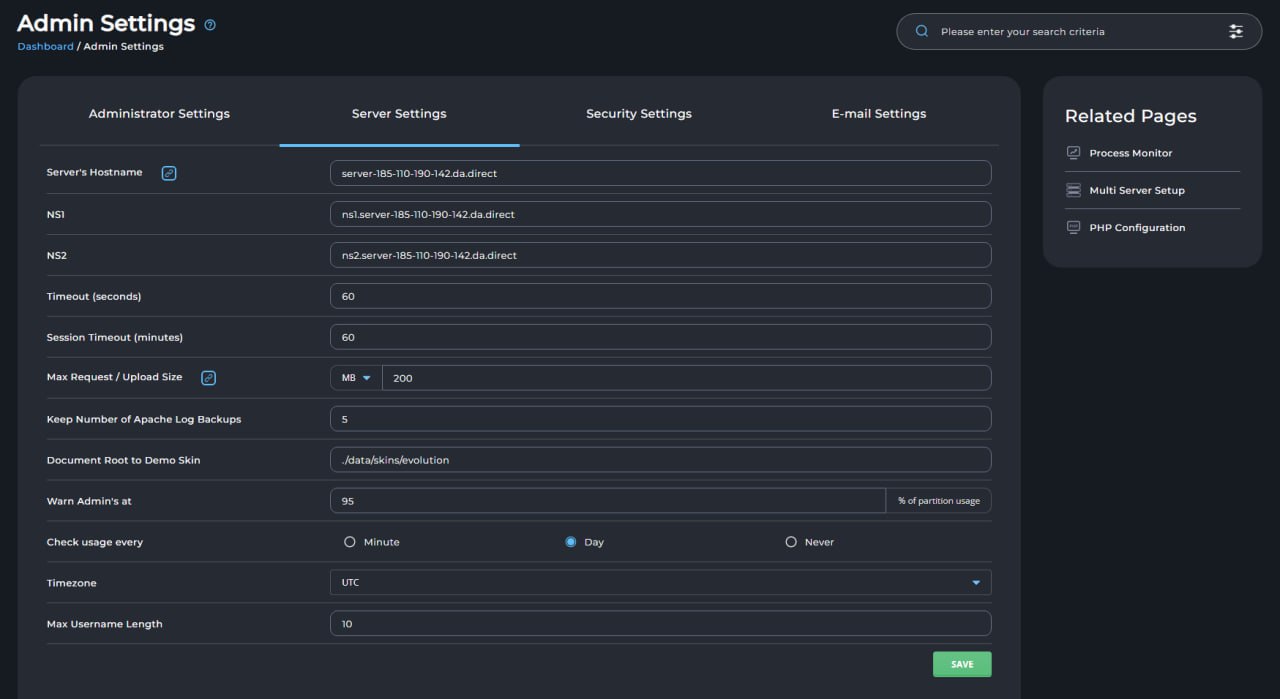Switch to Security Settings tab

pyautogui.click(x=639, y=114)
